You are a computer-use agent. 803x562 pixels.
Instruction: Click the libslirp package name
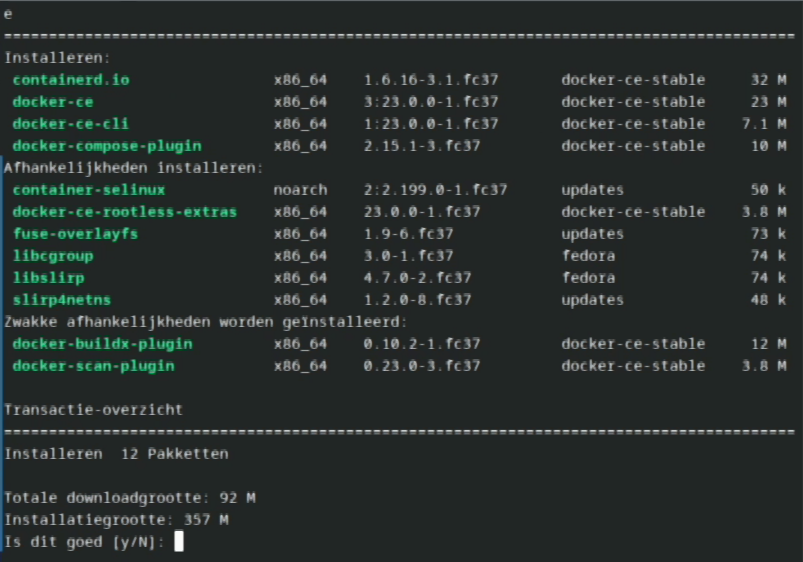49,278
